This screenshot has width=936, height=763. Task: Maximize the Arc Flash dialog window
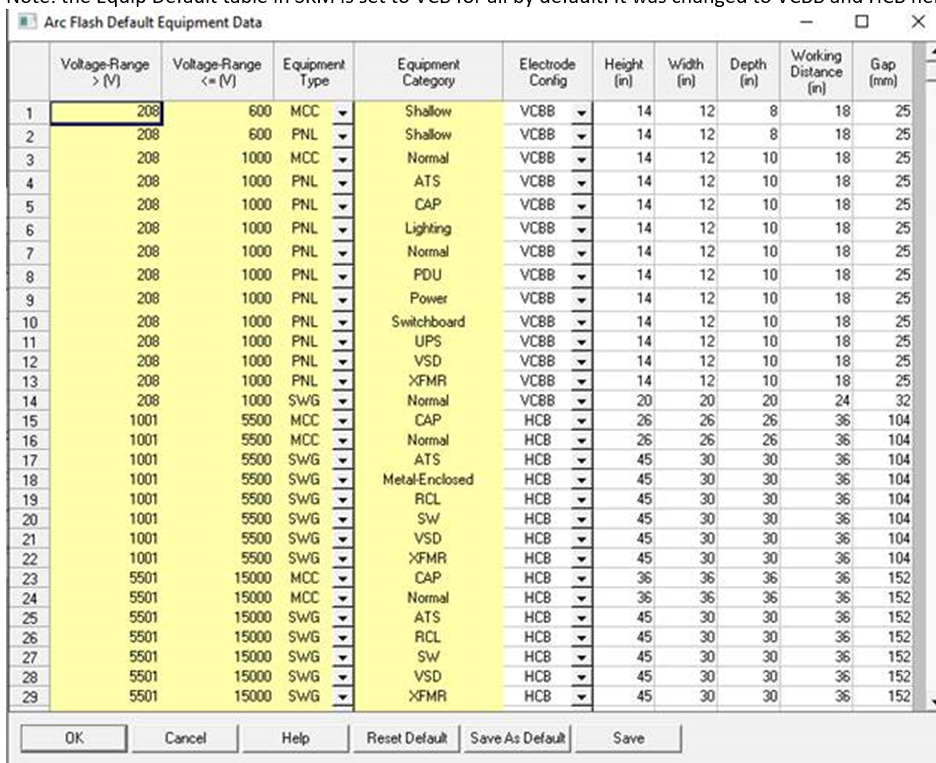pos(861,22)
